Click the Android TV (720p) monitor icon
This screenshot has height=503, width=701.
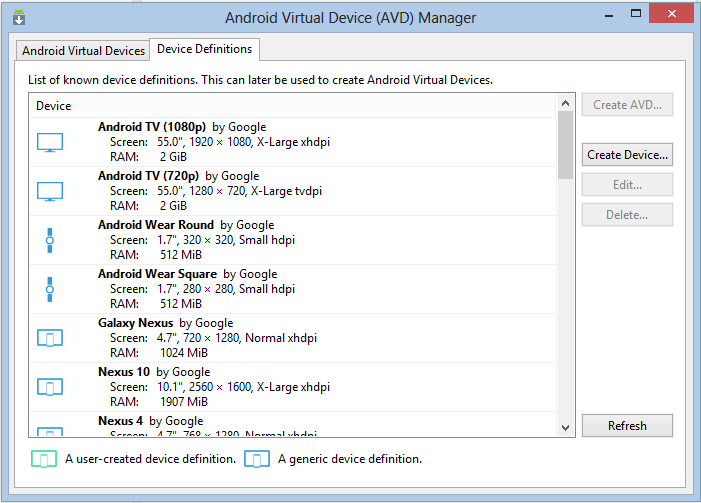[50, 192]
